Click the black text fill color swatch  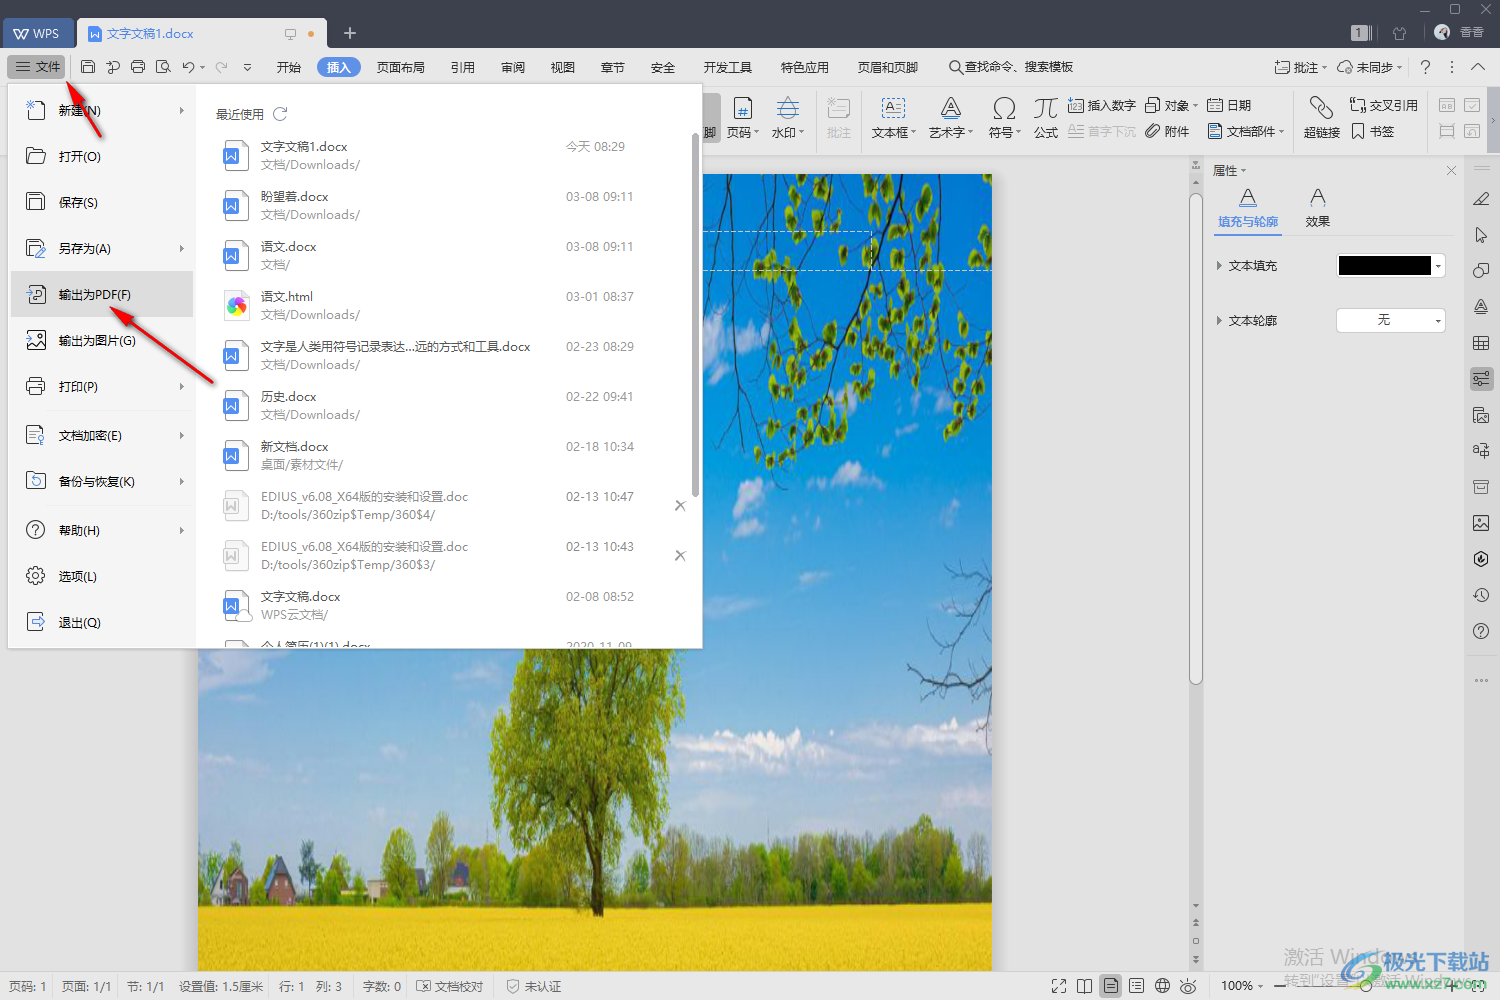[x=1384, y=266]
